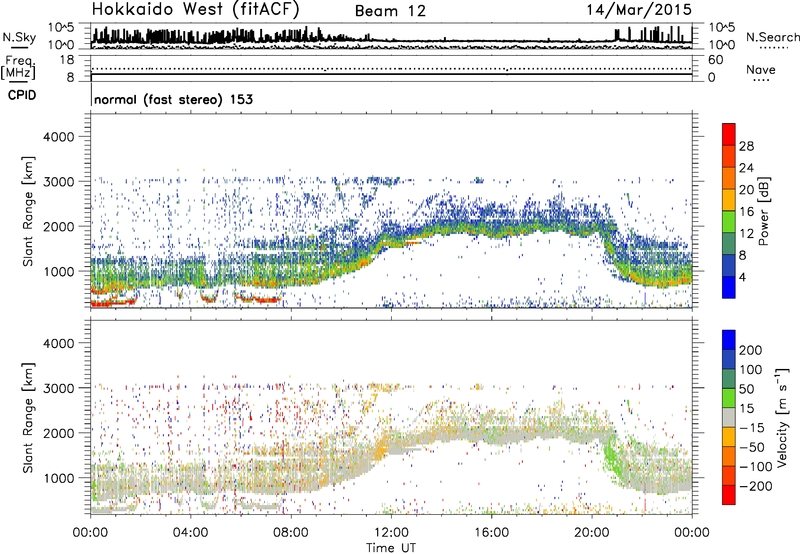
Task: Click the '4000' range tick in power panel
Action: pos(59,137)
